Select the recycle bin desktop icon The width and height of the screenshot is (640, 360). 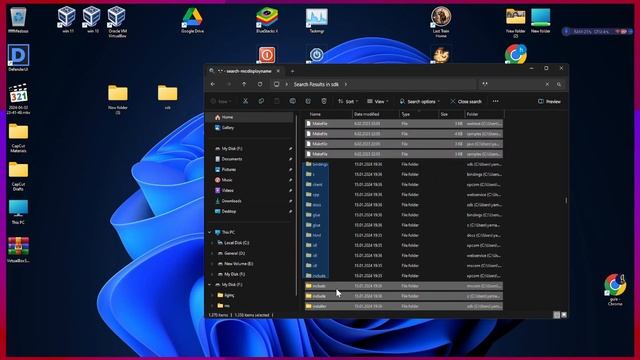pyautogui.click(x=18, y=20)
